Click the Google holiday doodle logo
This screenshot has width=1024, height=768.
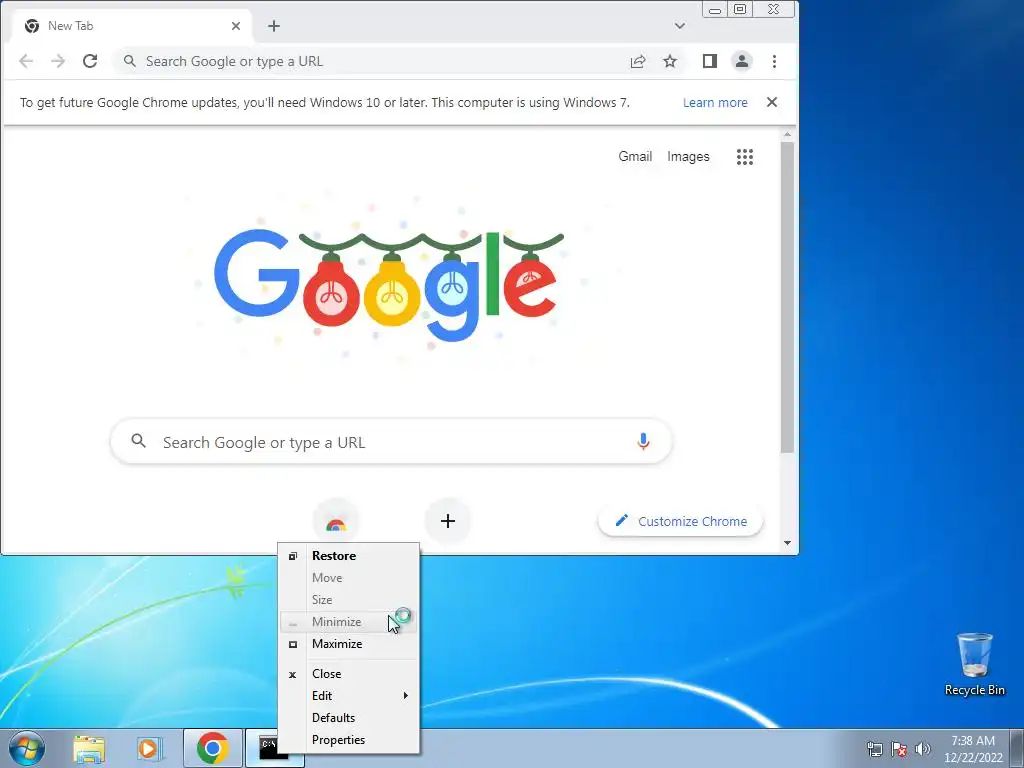click(x=389, y=285)
